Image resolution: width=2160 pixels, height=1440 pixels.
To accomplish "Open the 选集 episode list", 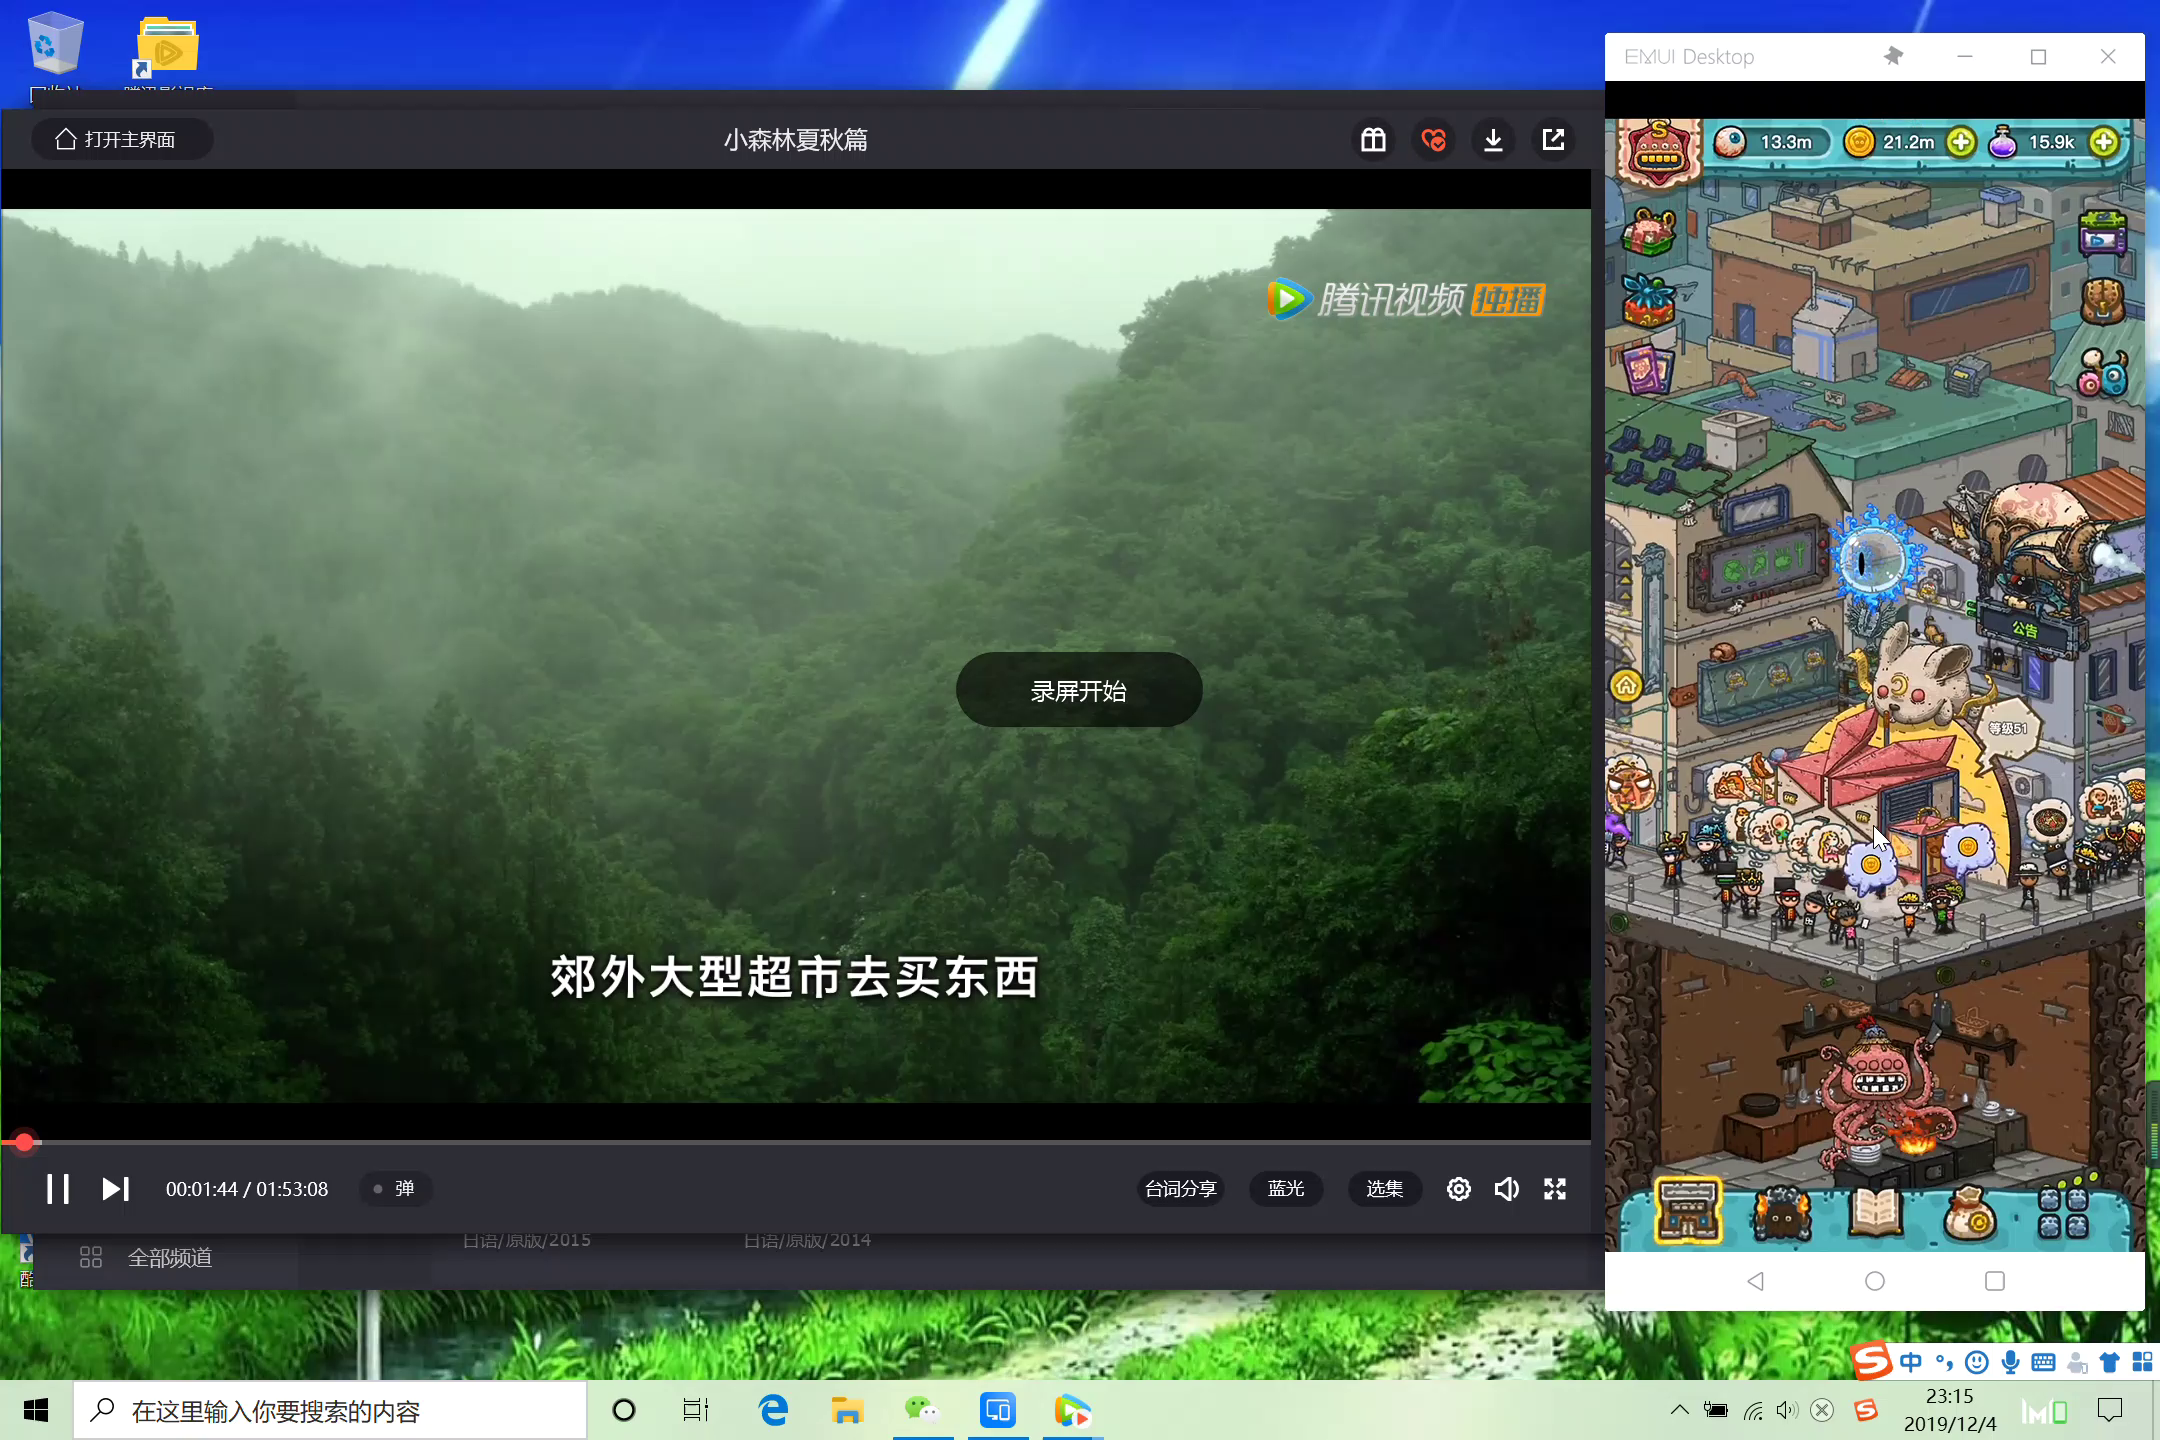I will tap(1385, 1189).
